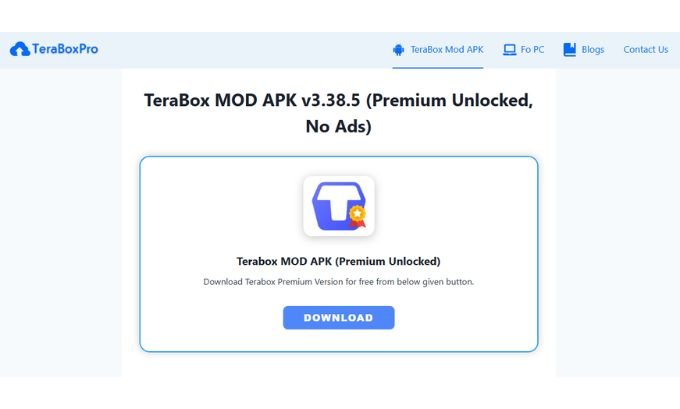Click the laptop icon beside Fo PC
Viewport: 680px width, 409px height.
point(510,49)
